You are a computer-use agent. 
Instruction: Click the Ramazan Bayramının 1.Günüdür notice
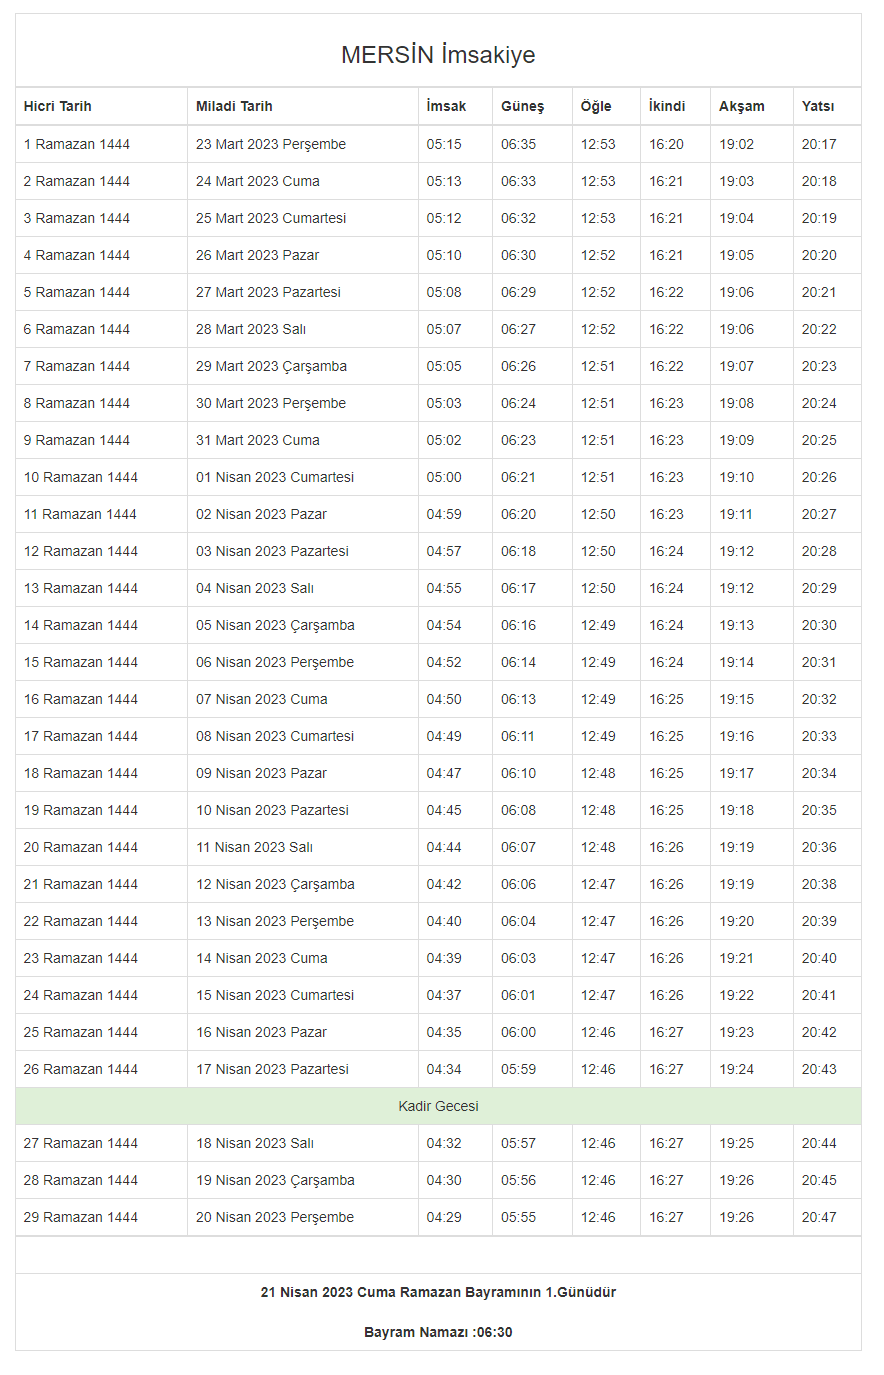pyautogui.click(x=438, y=1292)
